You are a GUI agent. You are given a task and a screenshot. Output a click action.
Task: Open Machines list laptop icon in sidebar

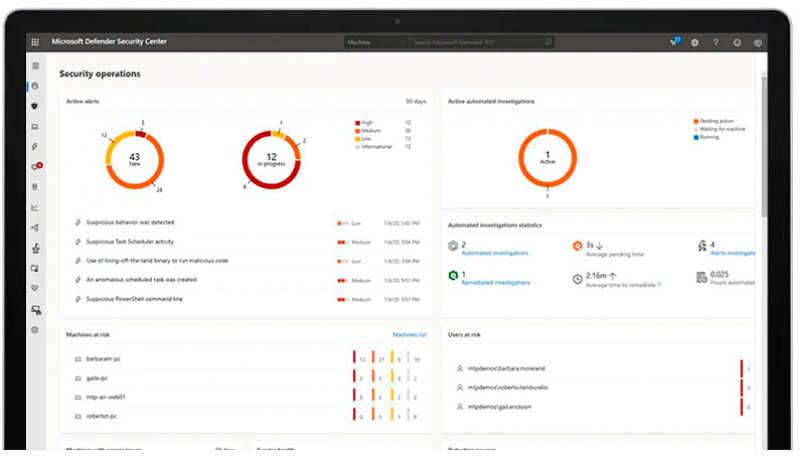coord(35,127)
